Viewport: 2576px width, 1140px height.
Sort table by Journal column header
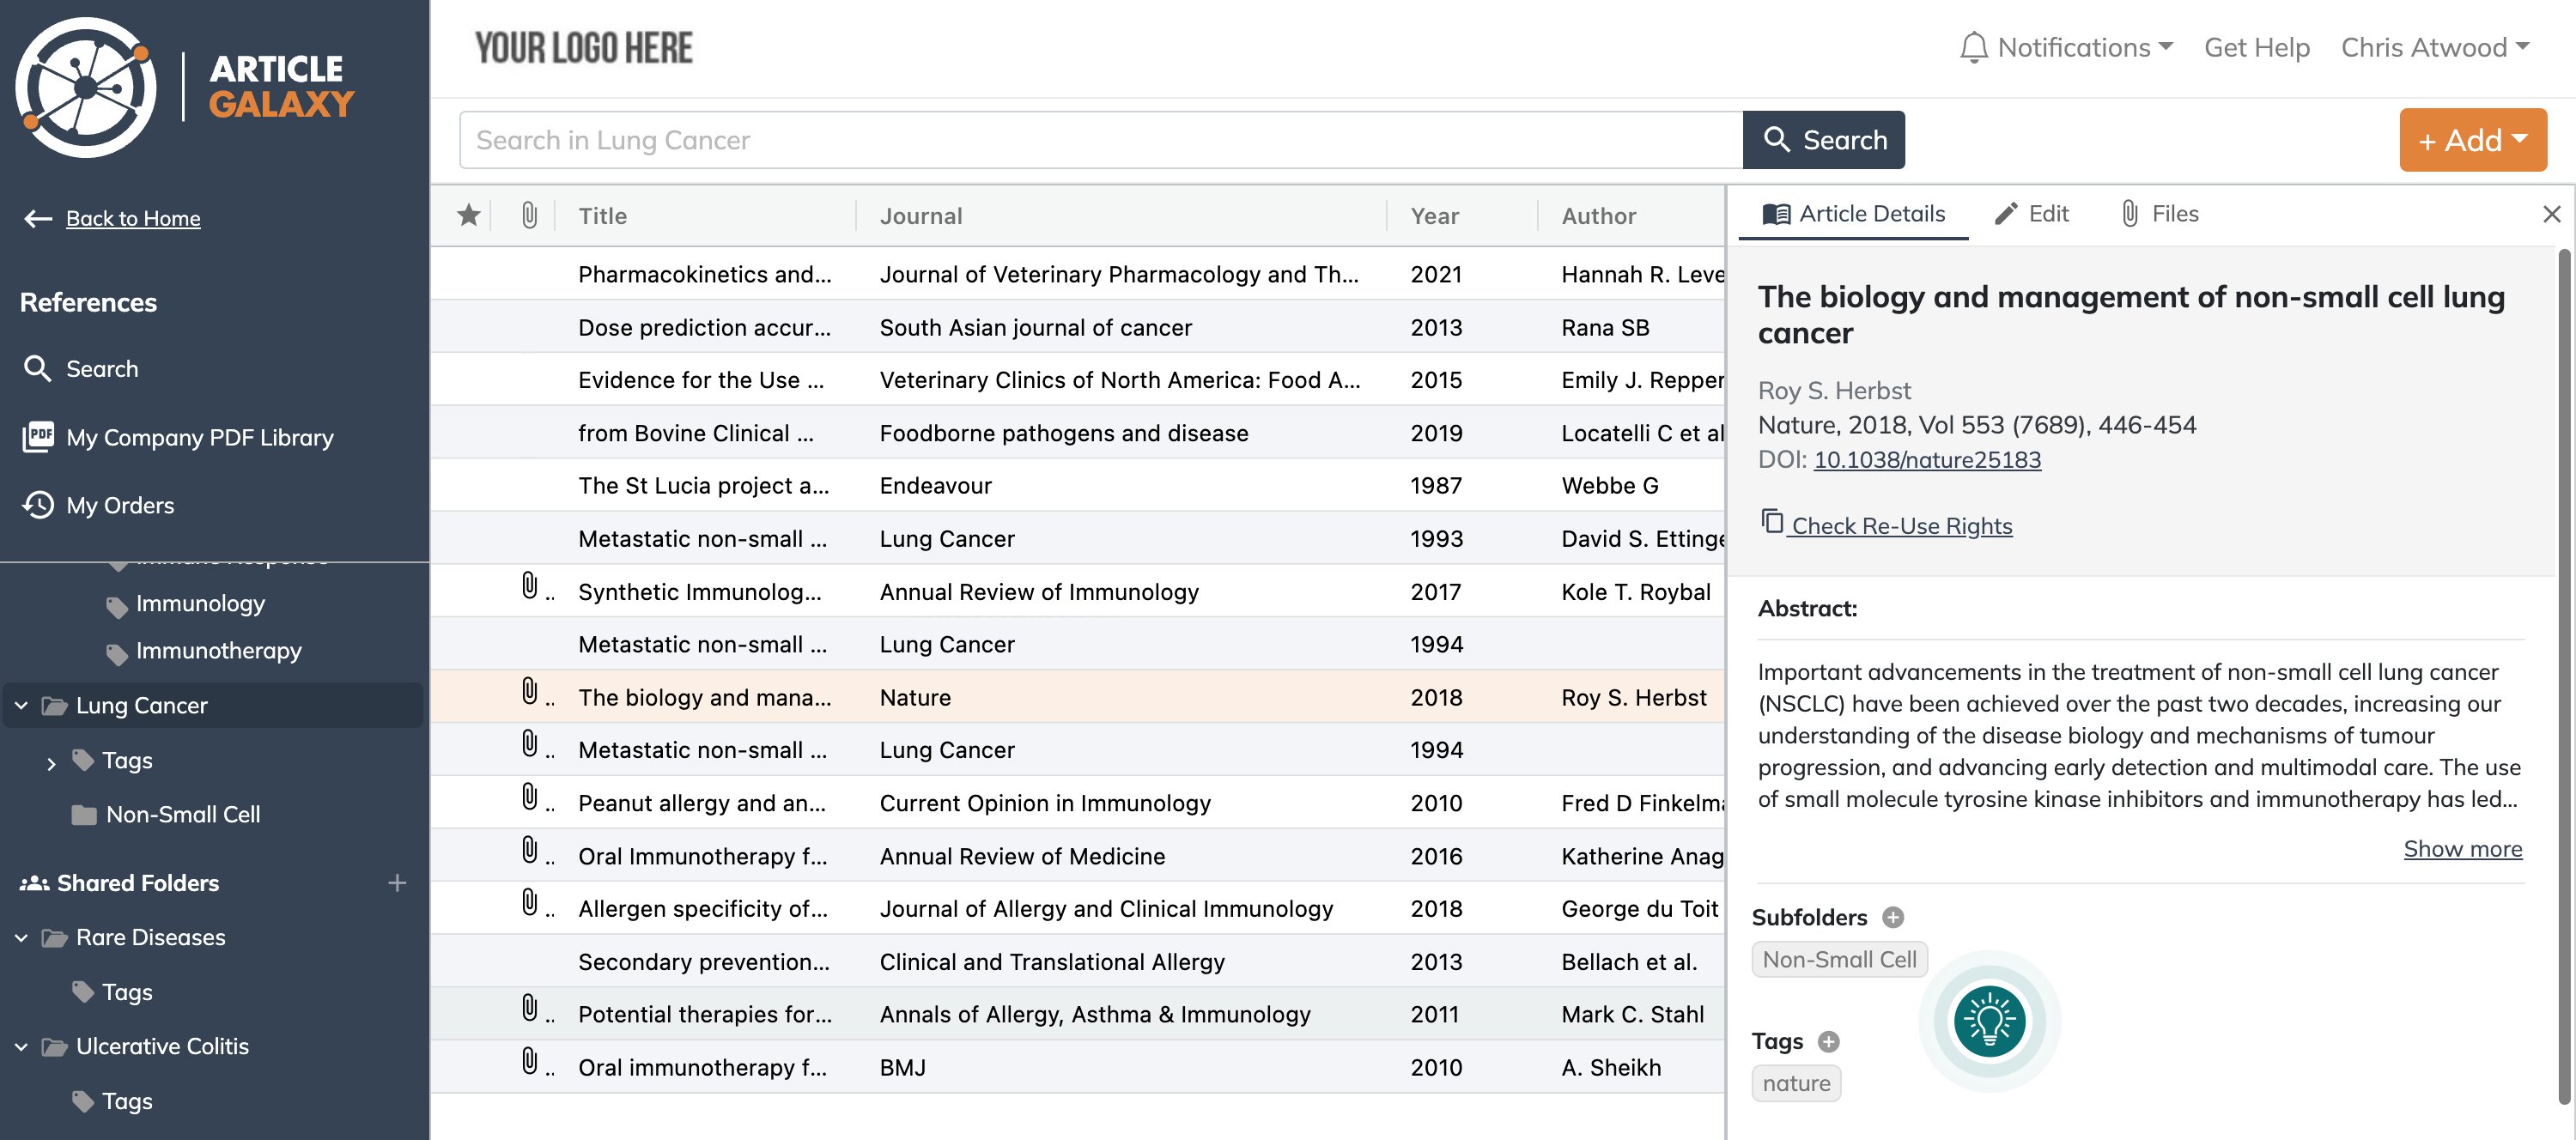click(x=921, y=216)
